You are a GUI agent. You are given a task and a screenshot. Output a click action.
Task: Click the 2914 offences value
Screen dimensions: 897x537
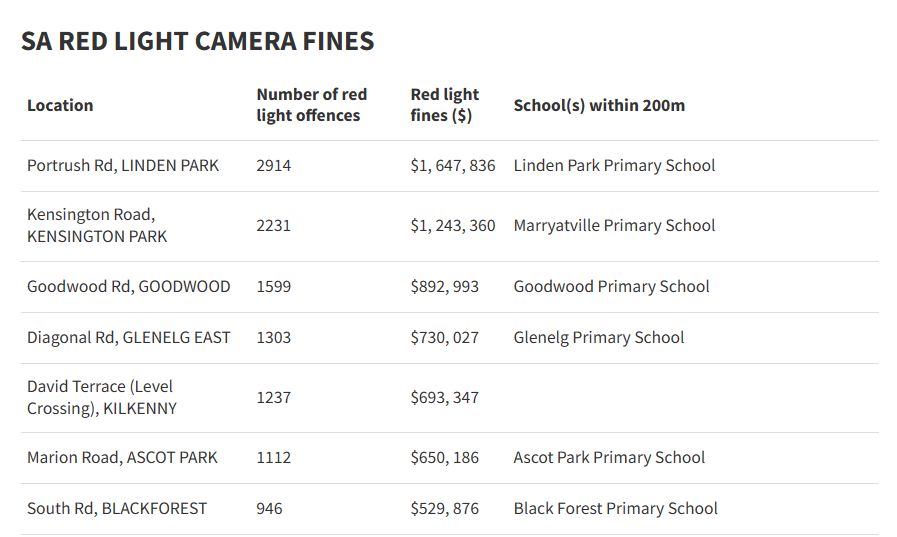274,165
